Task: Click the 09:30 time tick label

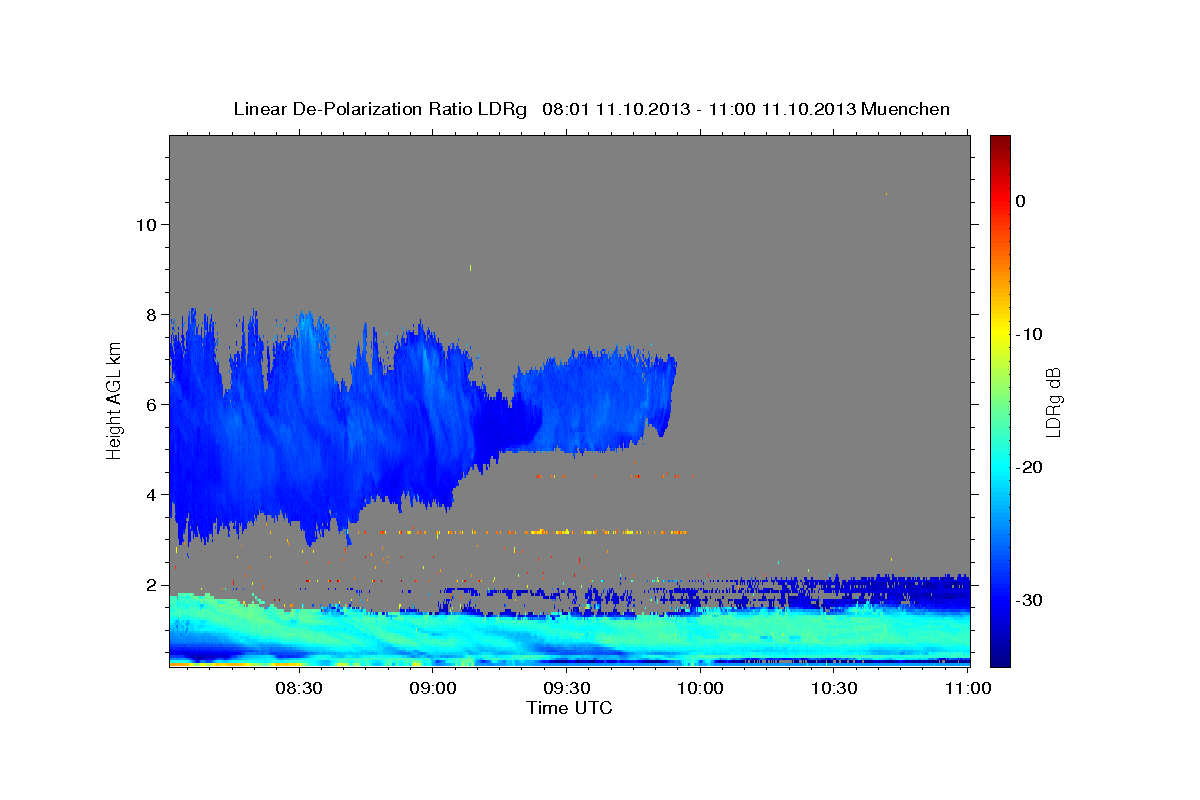Action: (x=566, y=688)
